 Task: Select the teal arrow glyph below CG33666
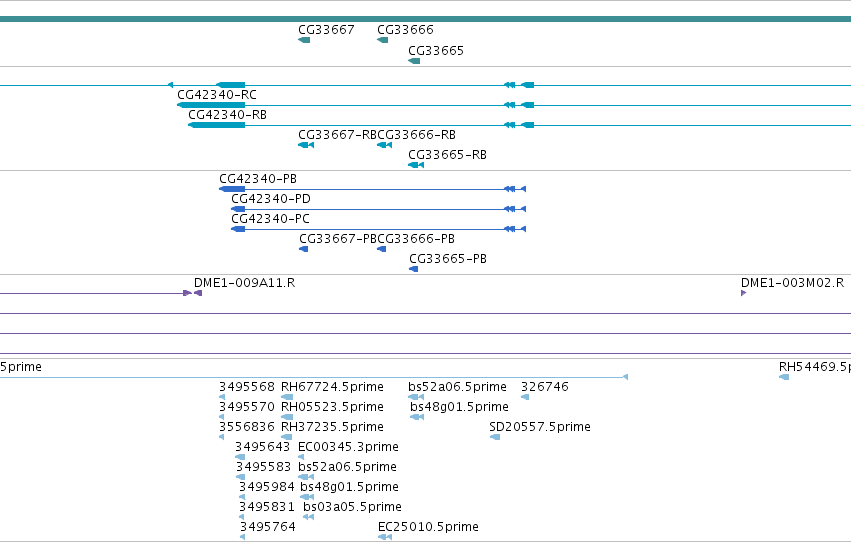point(383,40)
